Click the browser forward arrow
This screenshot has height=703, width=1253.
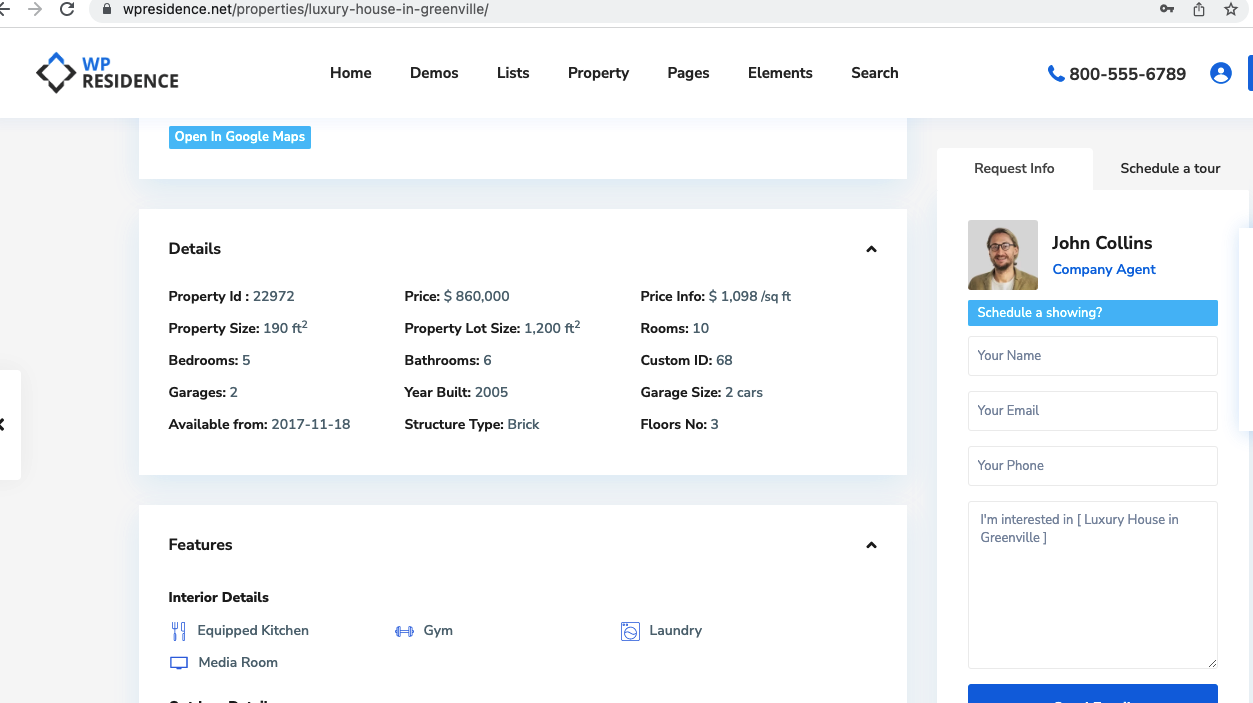point(35,9)
